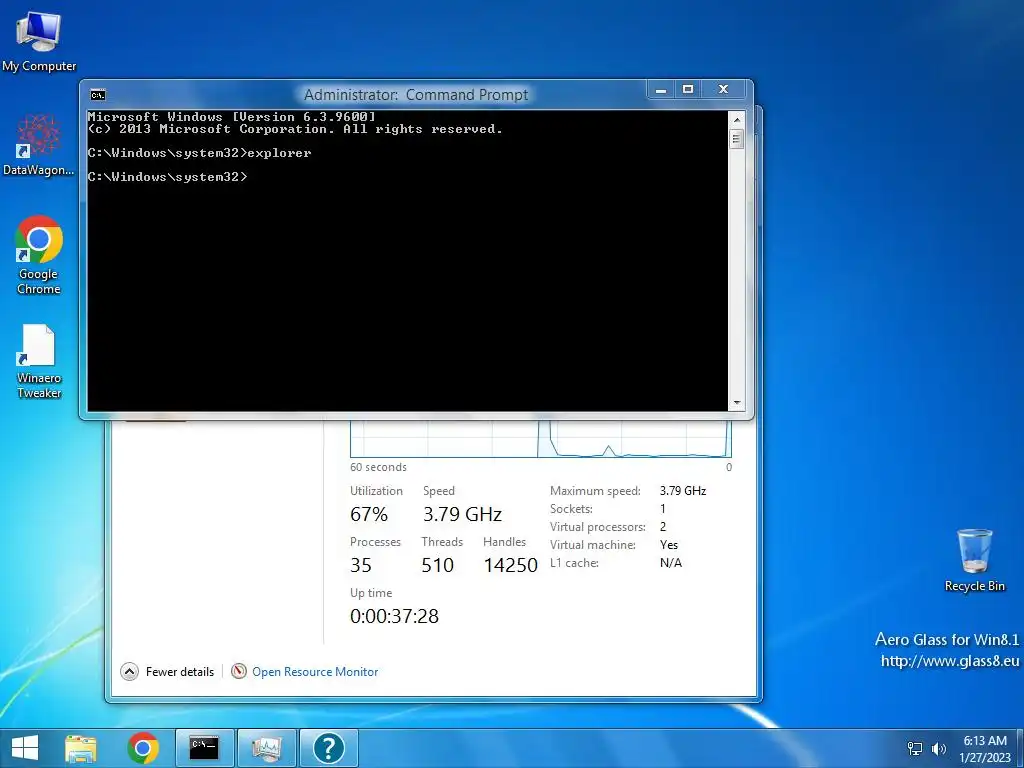Switch to Task Manager taskbar button
This screenshot has height=768, width=1024.
266,748
